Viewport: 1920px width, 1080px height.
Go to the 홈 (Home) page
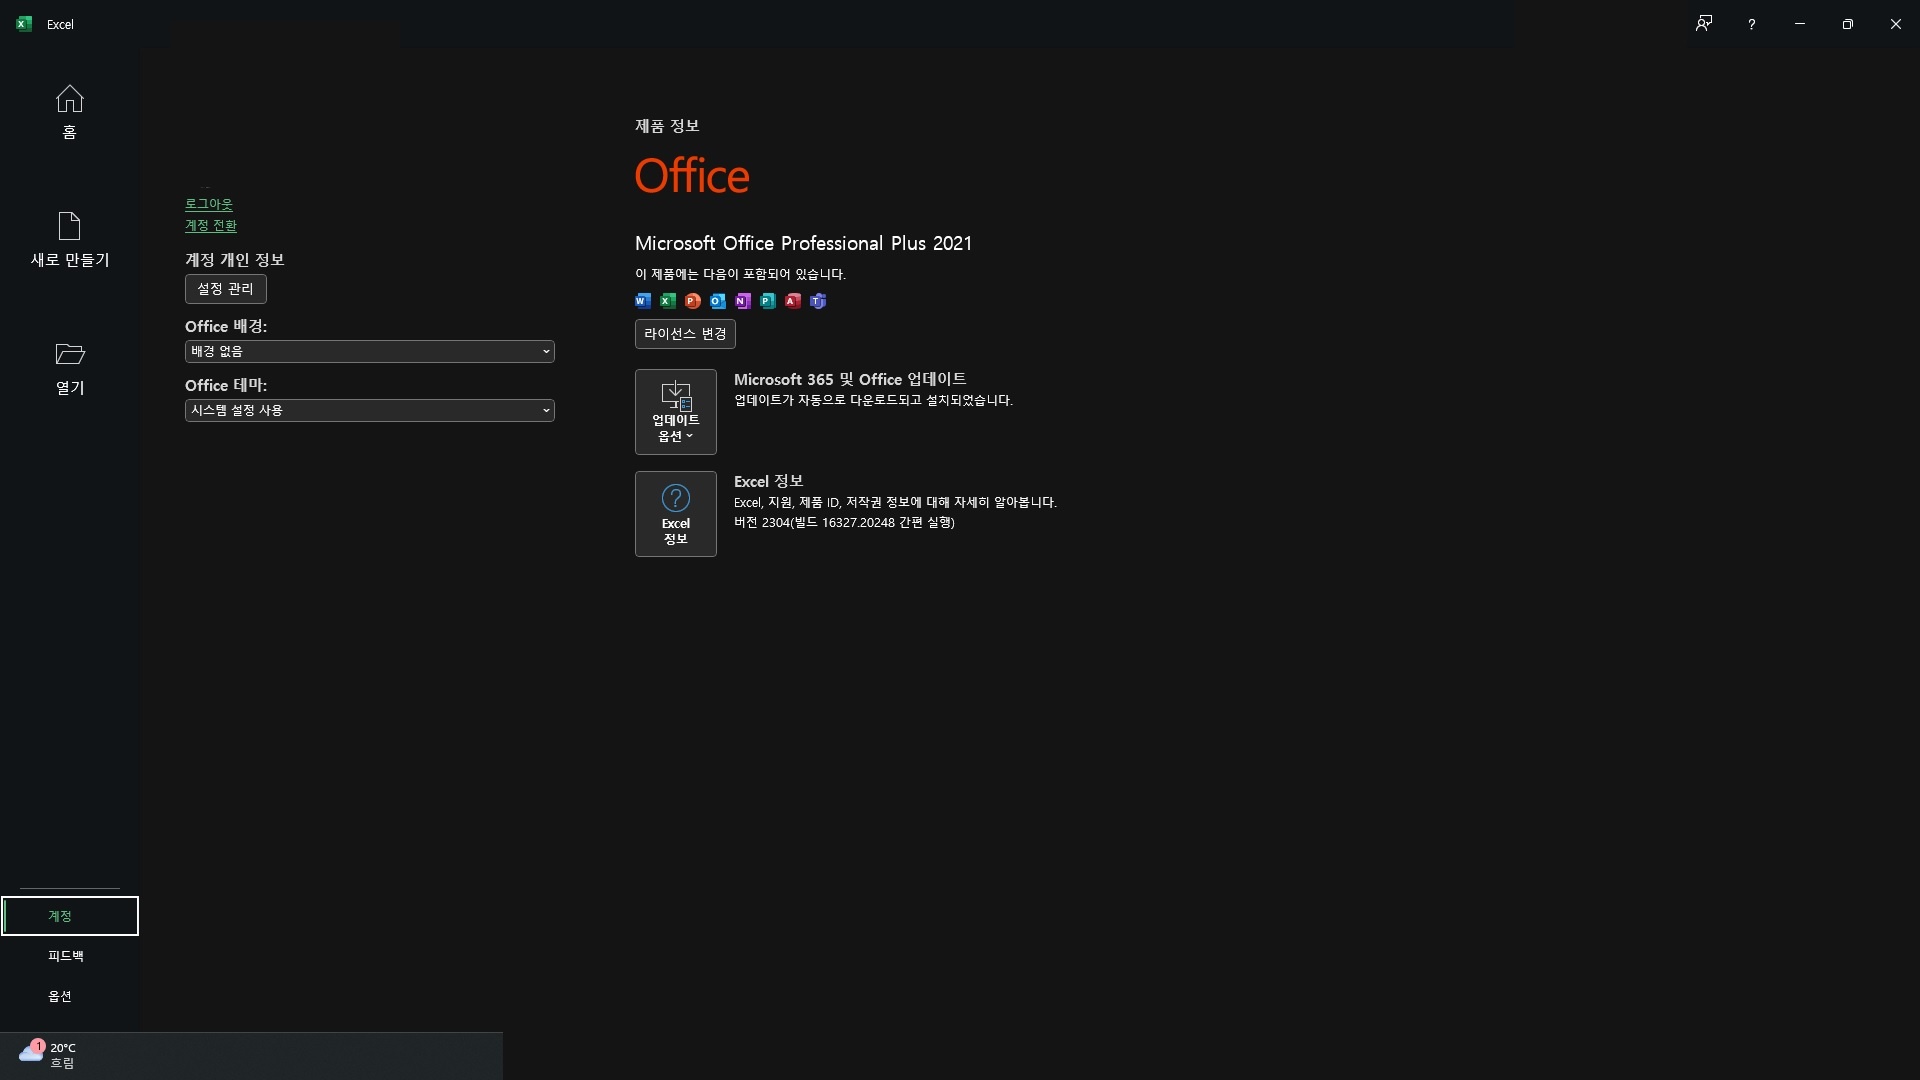click(69, 112)
